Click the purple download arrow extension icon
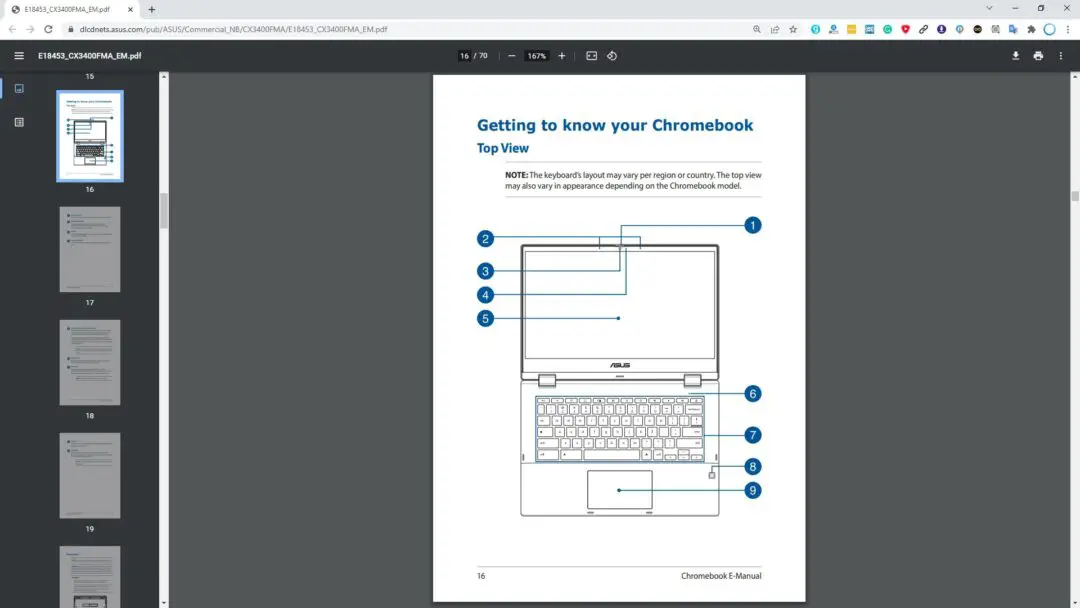 (x=942, y=30)
